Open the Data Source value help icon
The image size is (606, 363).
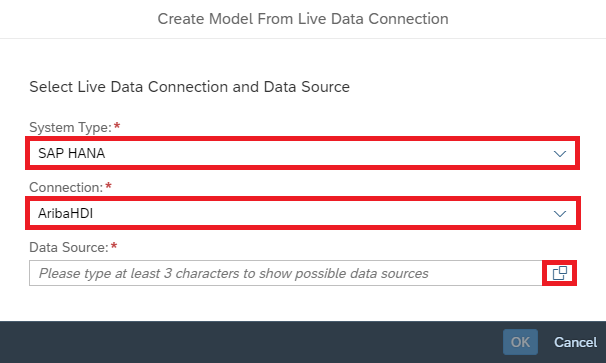(560, 273)
